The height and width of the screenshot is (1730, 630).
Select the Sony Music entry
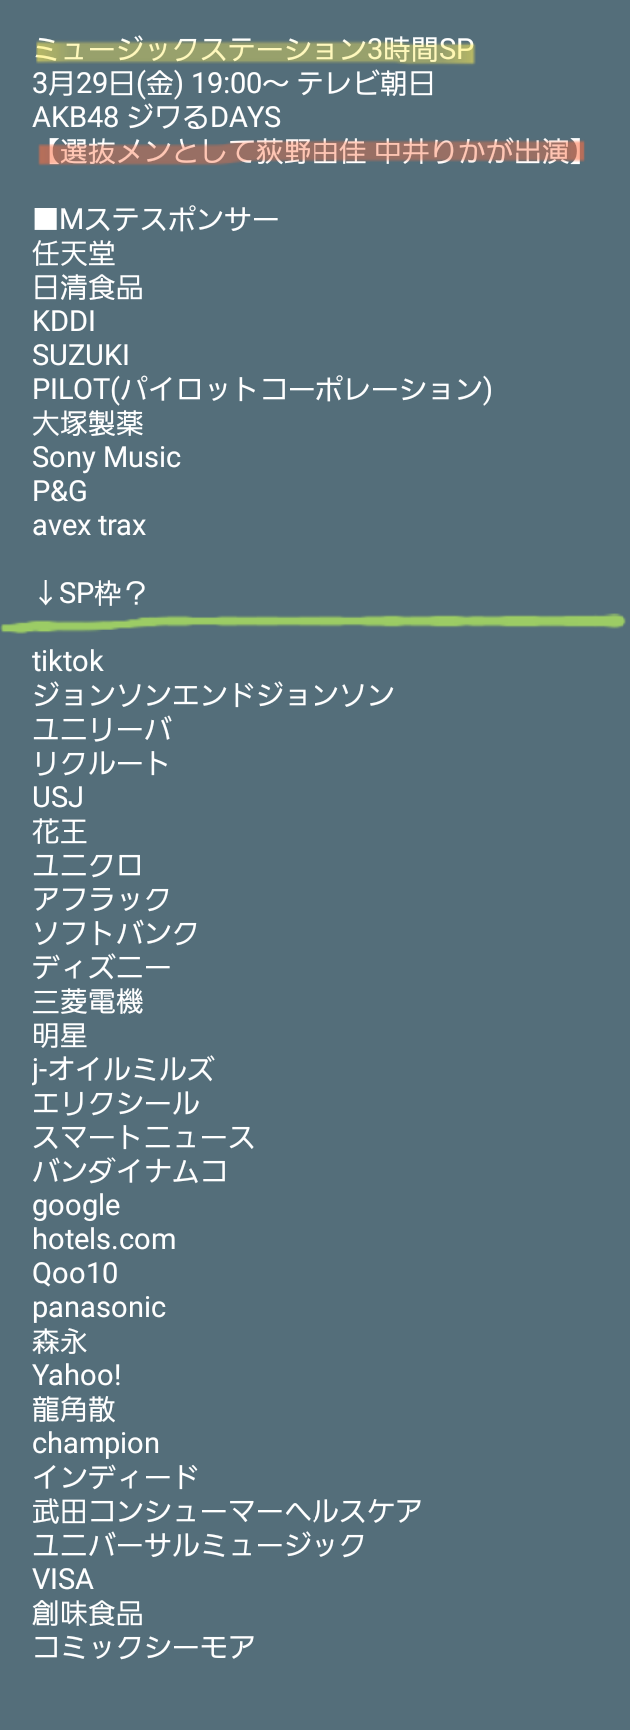(107, 458)
